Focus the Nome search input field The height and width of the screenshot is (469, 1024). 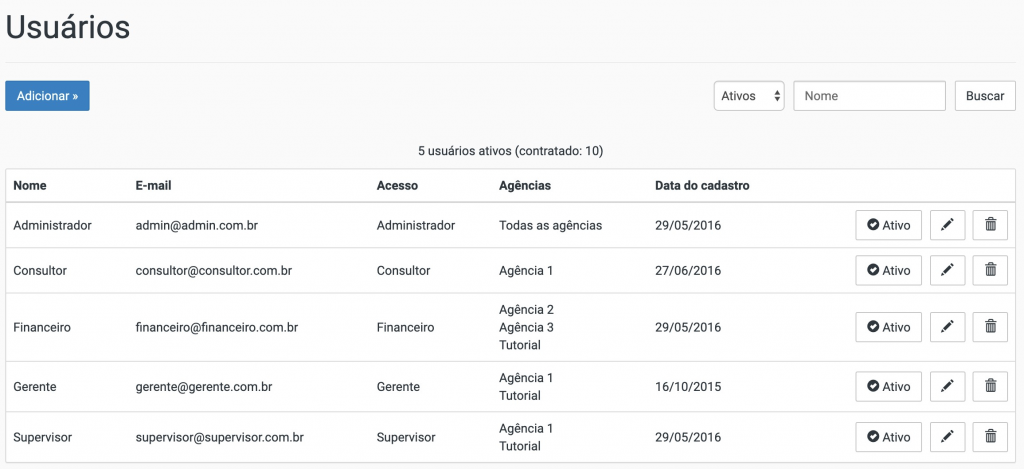[869, 96]
